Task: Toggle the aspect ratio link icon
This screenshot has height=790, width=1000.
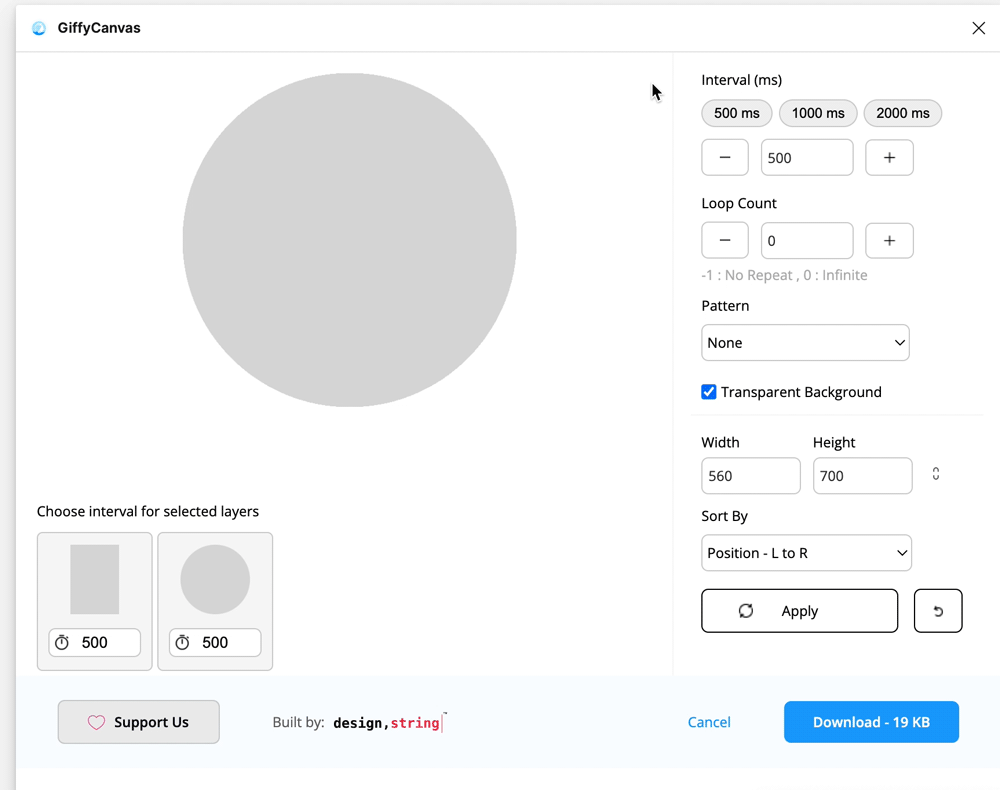Action: [x=936, y=474]
